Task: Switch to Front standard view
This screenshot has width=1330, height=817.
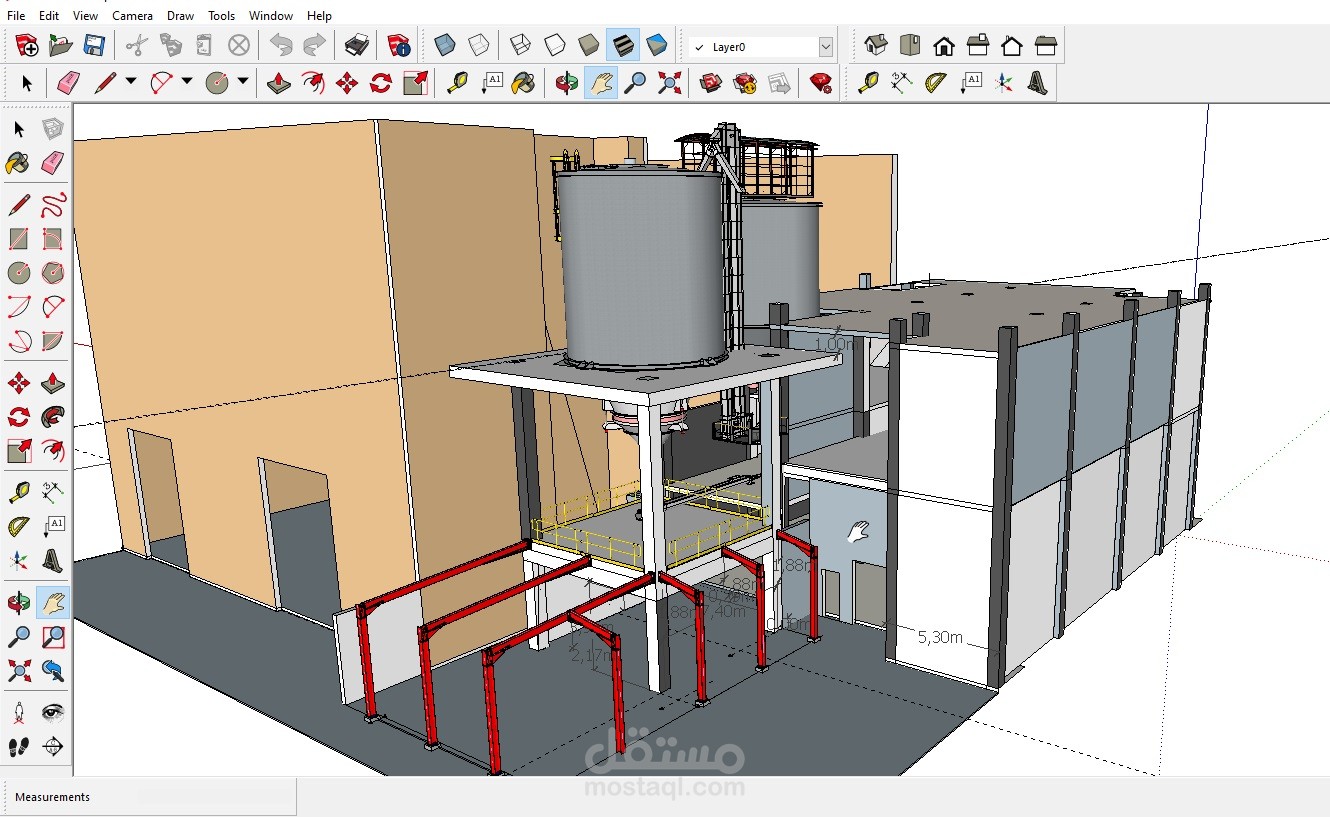Action: (x=944, y=45)
